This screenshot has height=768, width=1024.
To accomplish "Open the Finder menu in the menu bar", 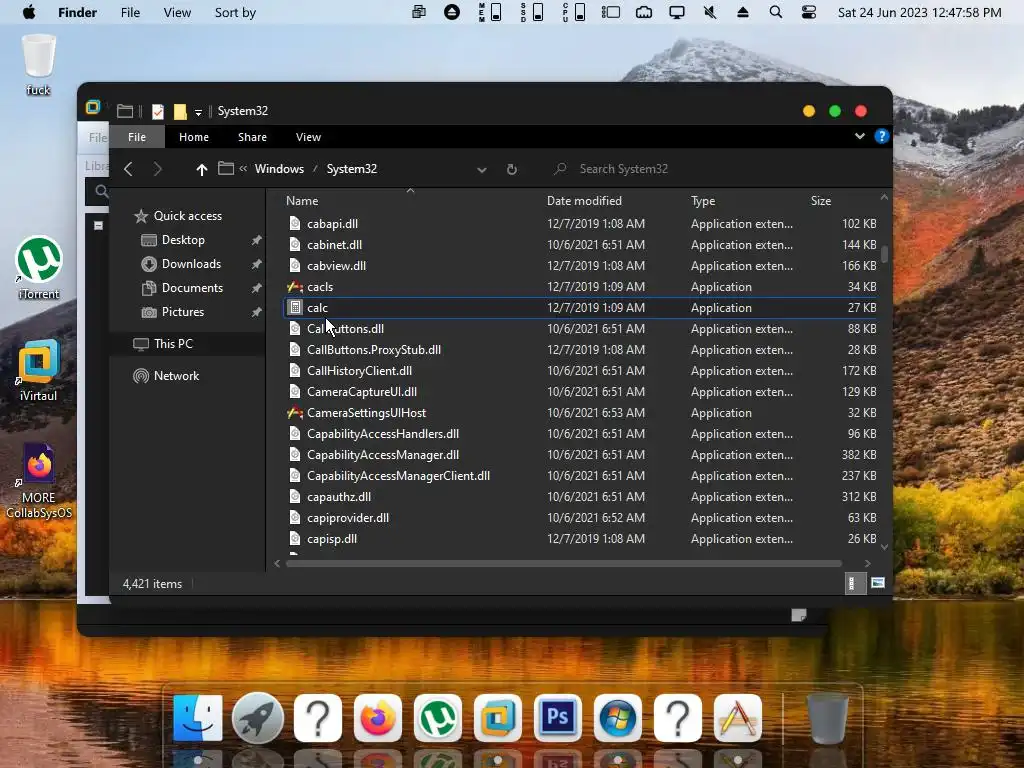I will [77, 12].
